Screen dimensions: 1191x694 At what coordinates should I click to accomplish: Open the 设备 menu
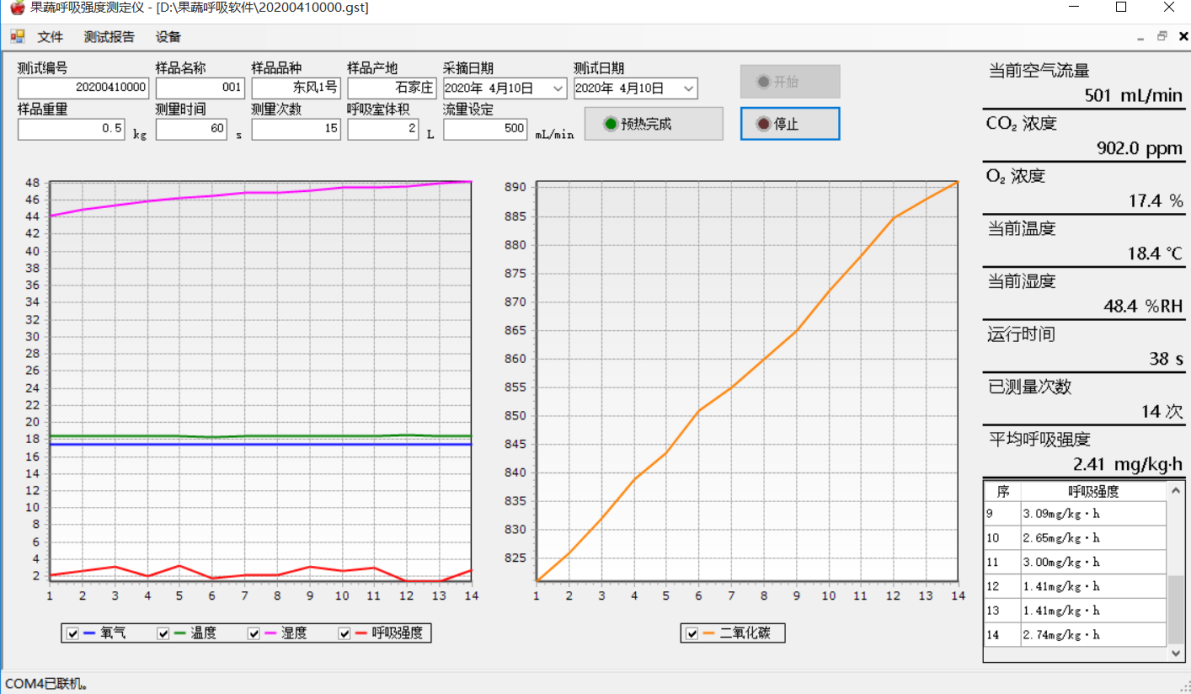168,37
